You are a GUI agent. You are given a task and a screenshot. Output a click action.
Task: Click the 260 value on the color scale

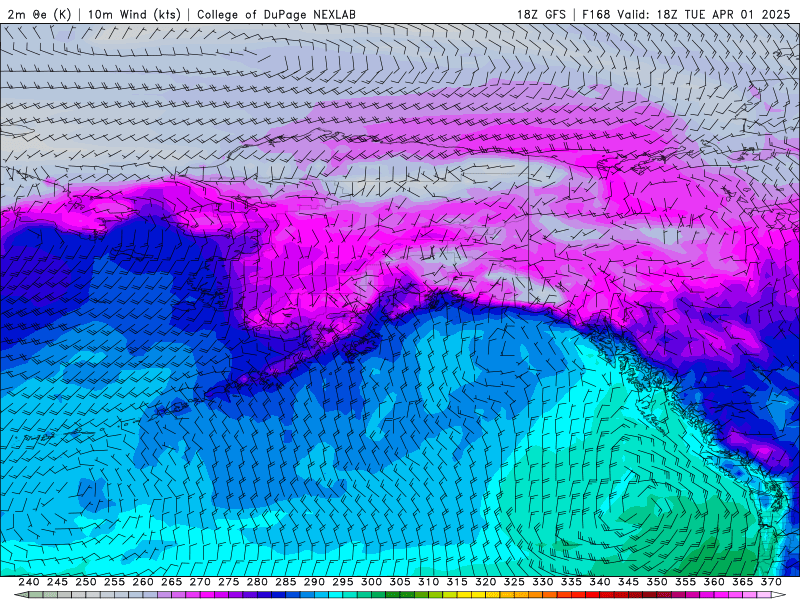(x=143, y=582)
